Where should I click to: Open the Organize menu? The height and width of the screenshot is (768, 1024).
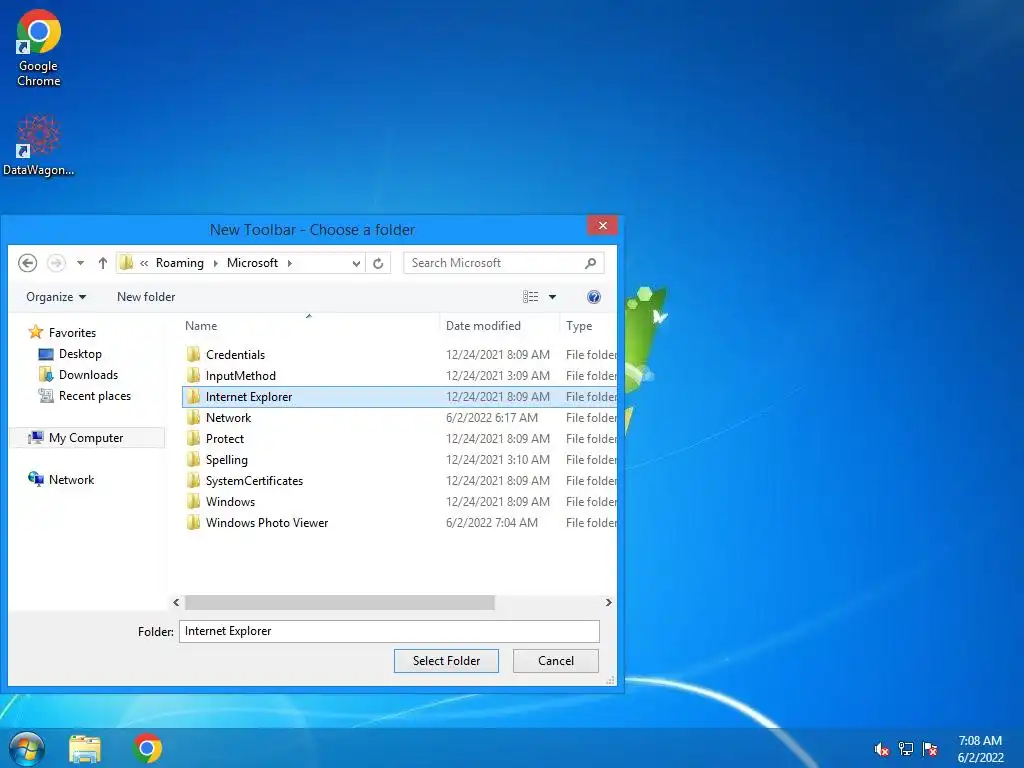coord(56,296)
